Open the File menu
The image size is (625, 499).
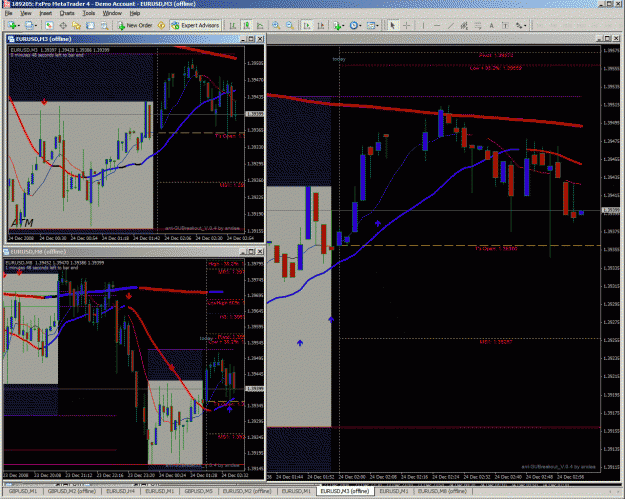[x=8, y=13]
